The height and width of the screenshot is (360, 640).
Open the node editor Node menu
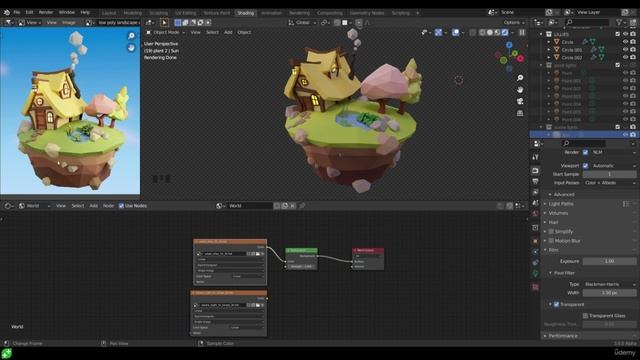[x=108, y=206]
